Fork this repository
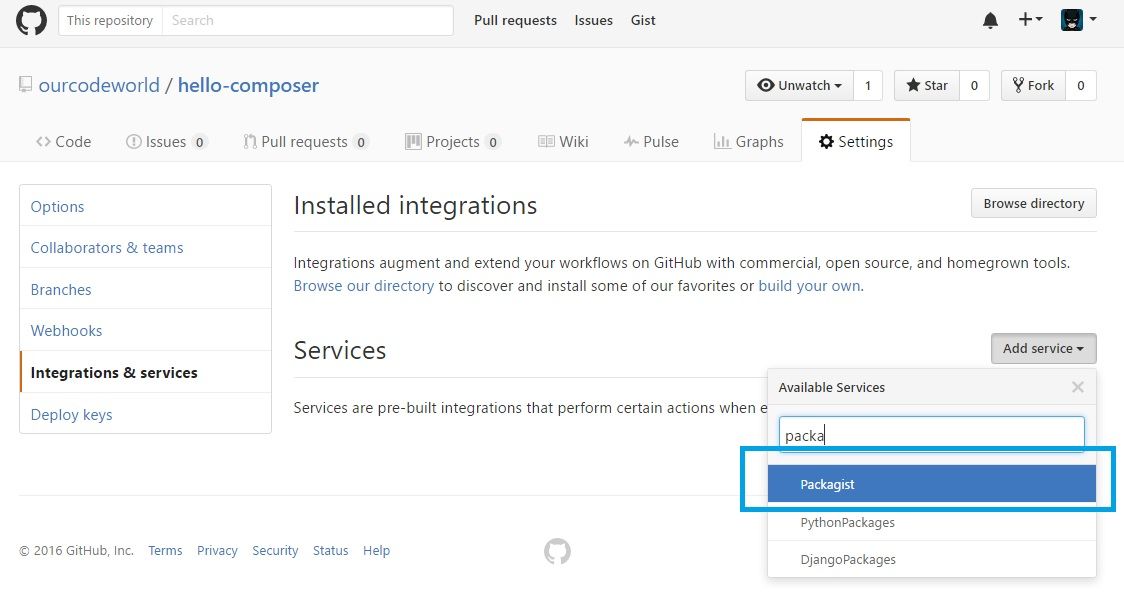The image size is (1124, 595). click(1033, 86)
